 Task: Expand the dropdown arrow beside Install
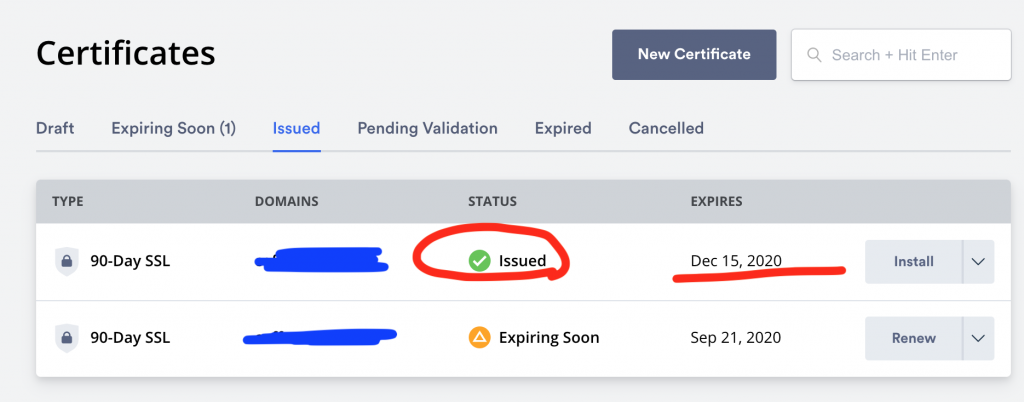coord(978,262)
